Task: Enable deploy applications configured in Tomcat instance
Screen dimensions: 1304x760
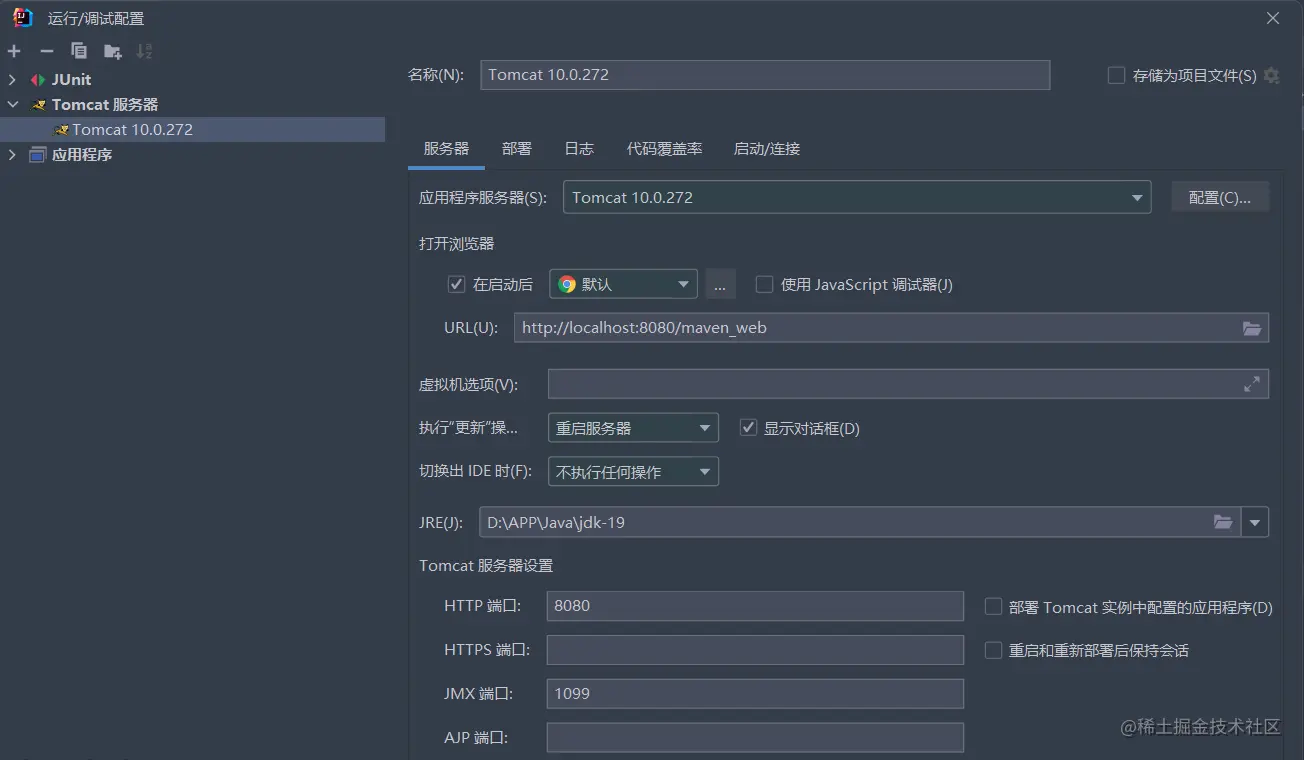Action: (x=994, y=606)
